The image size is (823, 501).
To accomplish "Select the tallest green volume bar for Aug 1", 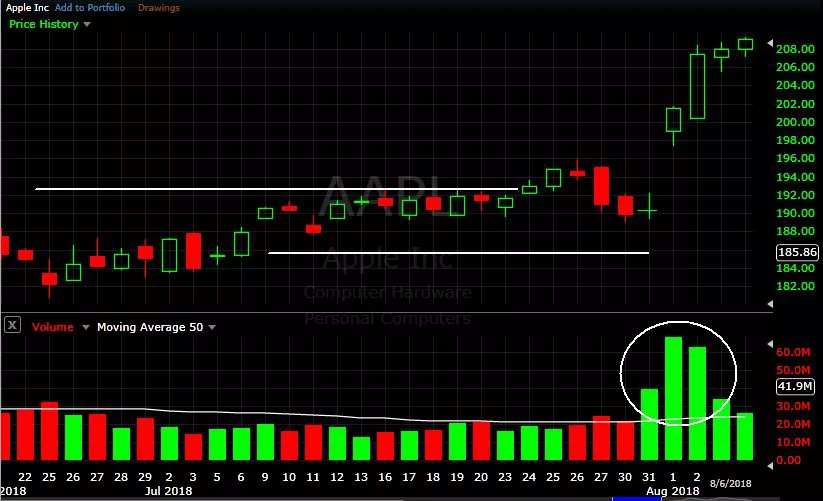I will (673, 399).
